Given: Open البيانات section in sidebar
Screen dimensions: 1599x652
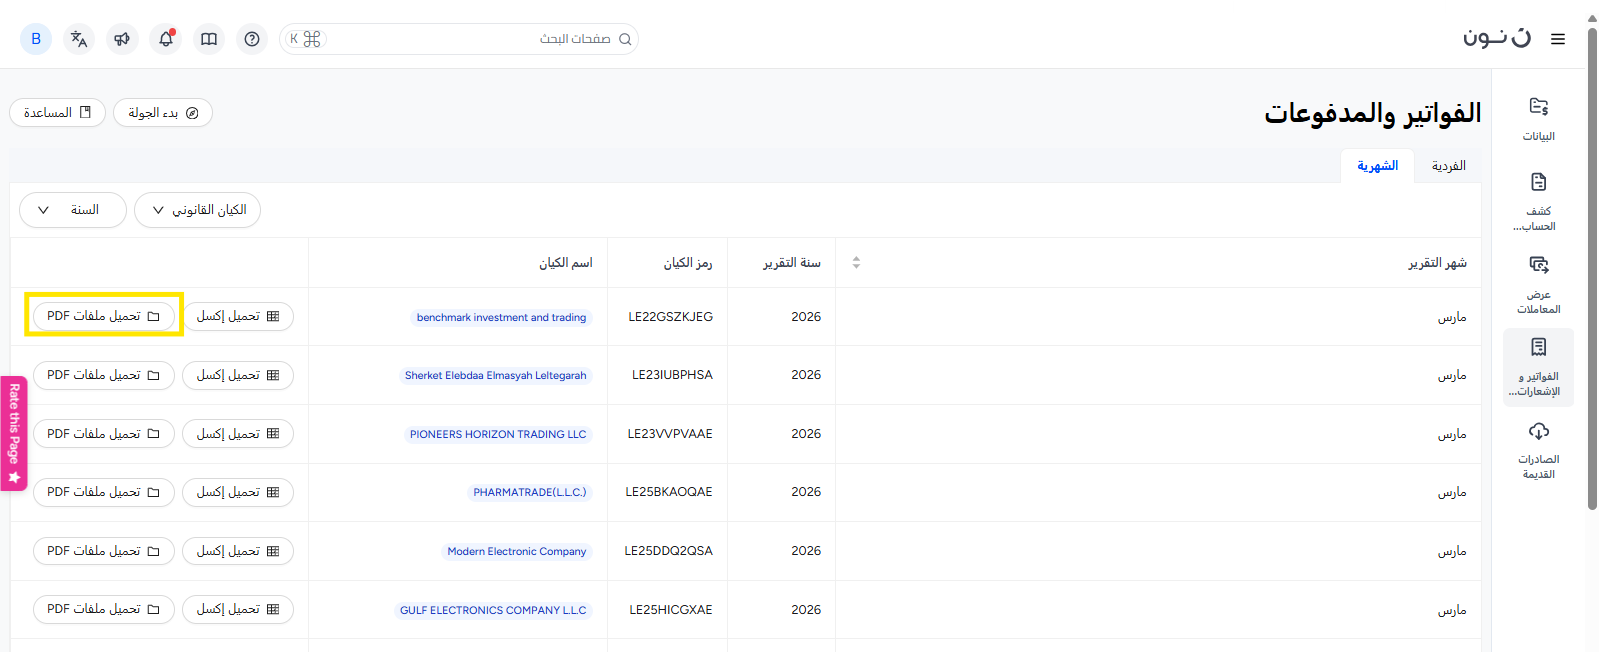Looking at the screenshot, I should [x=1538, y=118].
